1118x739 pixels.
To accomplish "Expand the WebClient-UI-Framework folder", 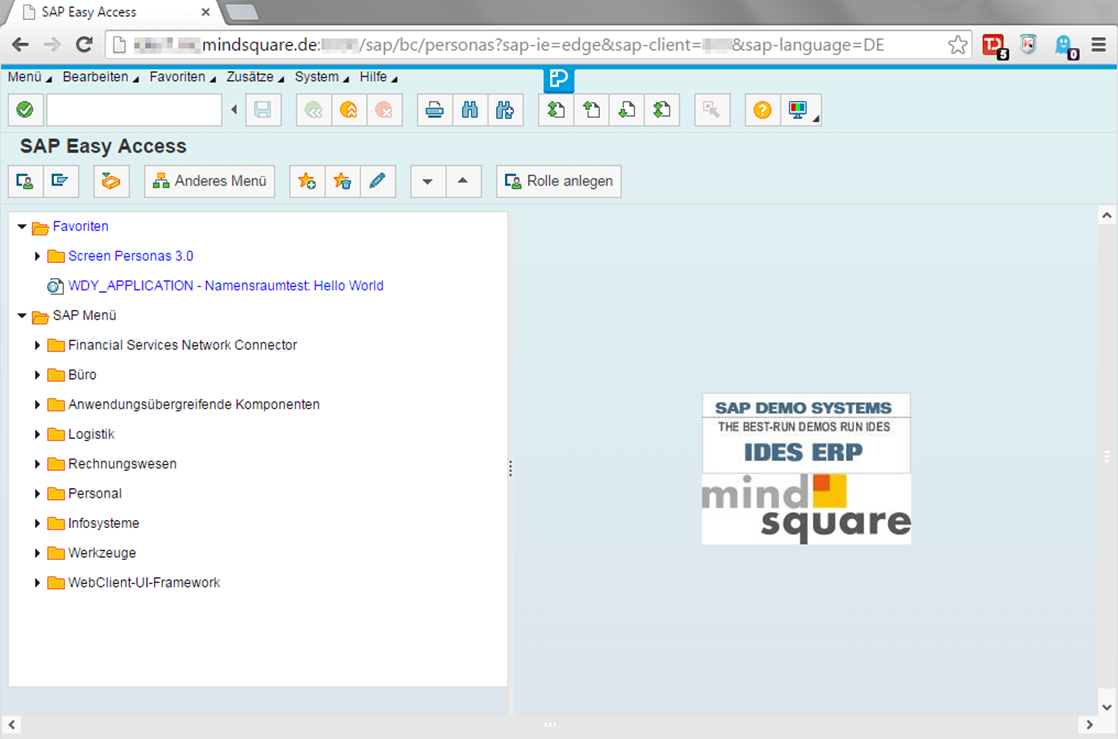I will pos(37,583).
